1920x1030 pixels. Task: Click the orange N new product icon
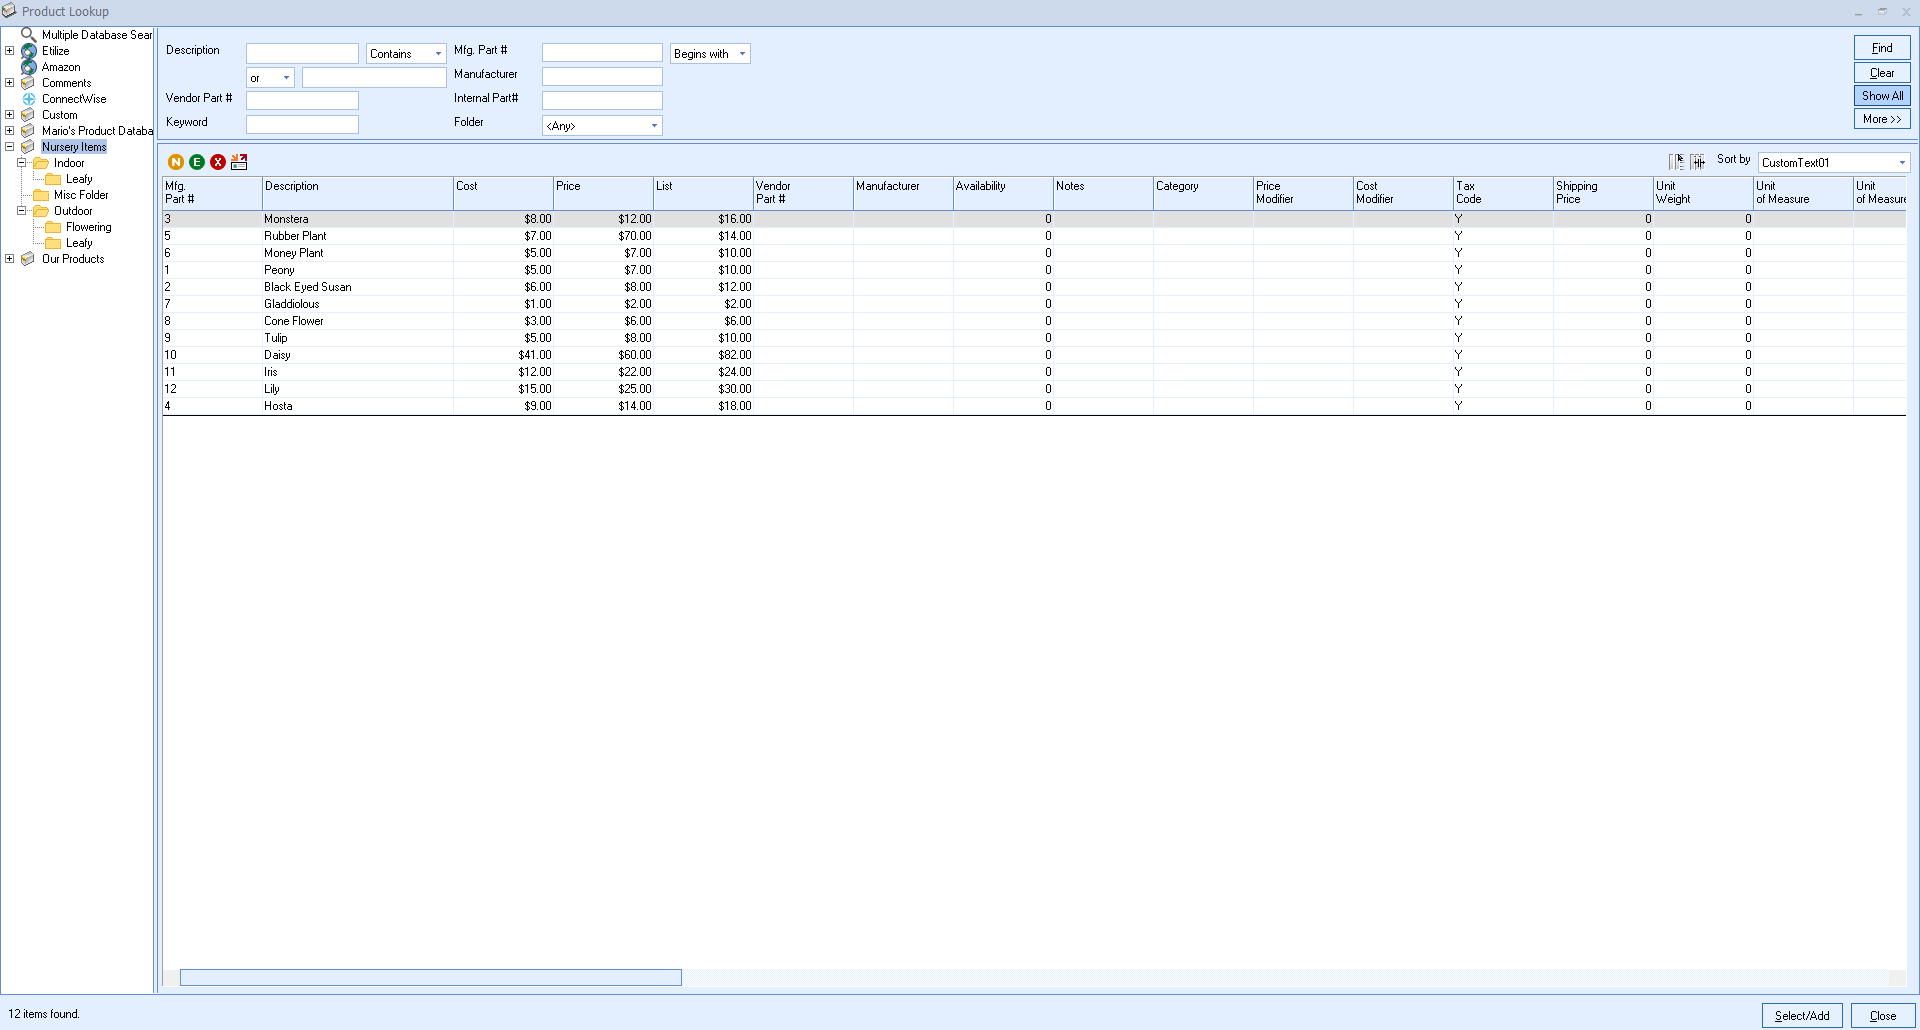click(x=176, y=162)
